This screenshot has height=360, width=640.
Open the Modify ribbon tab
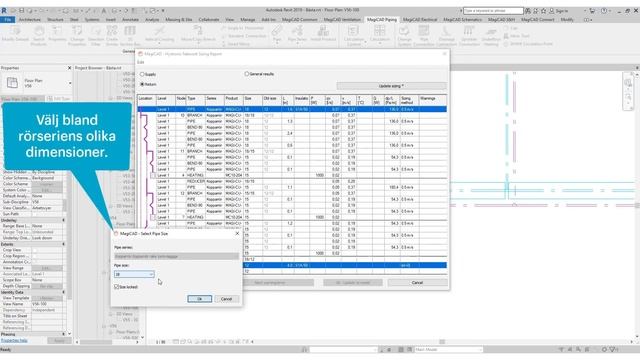click(x=567, y=20)
